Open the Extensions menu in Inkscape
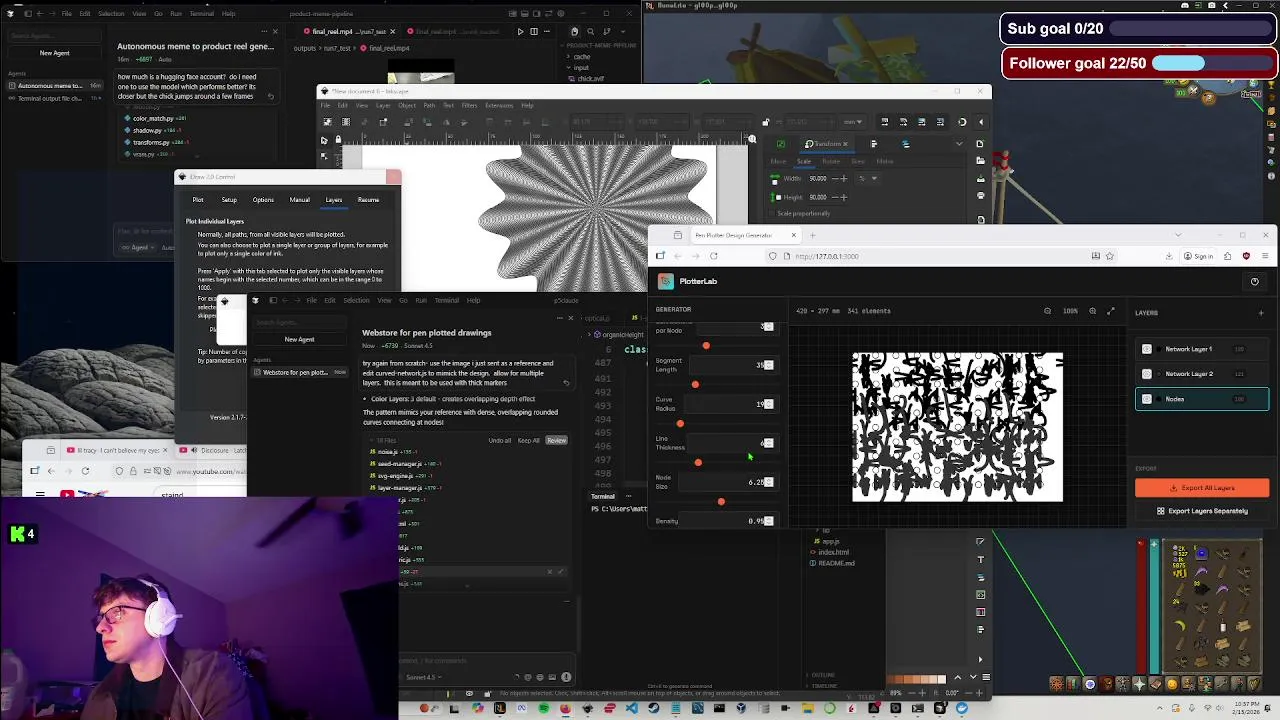This screenshot has width=1280, height=720. [499, 105]
